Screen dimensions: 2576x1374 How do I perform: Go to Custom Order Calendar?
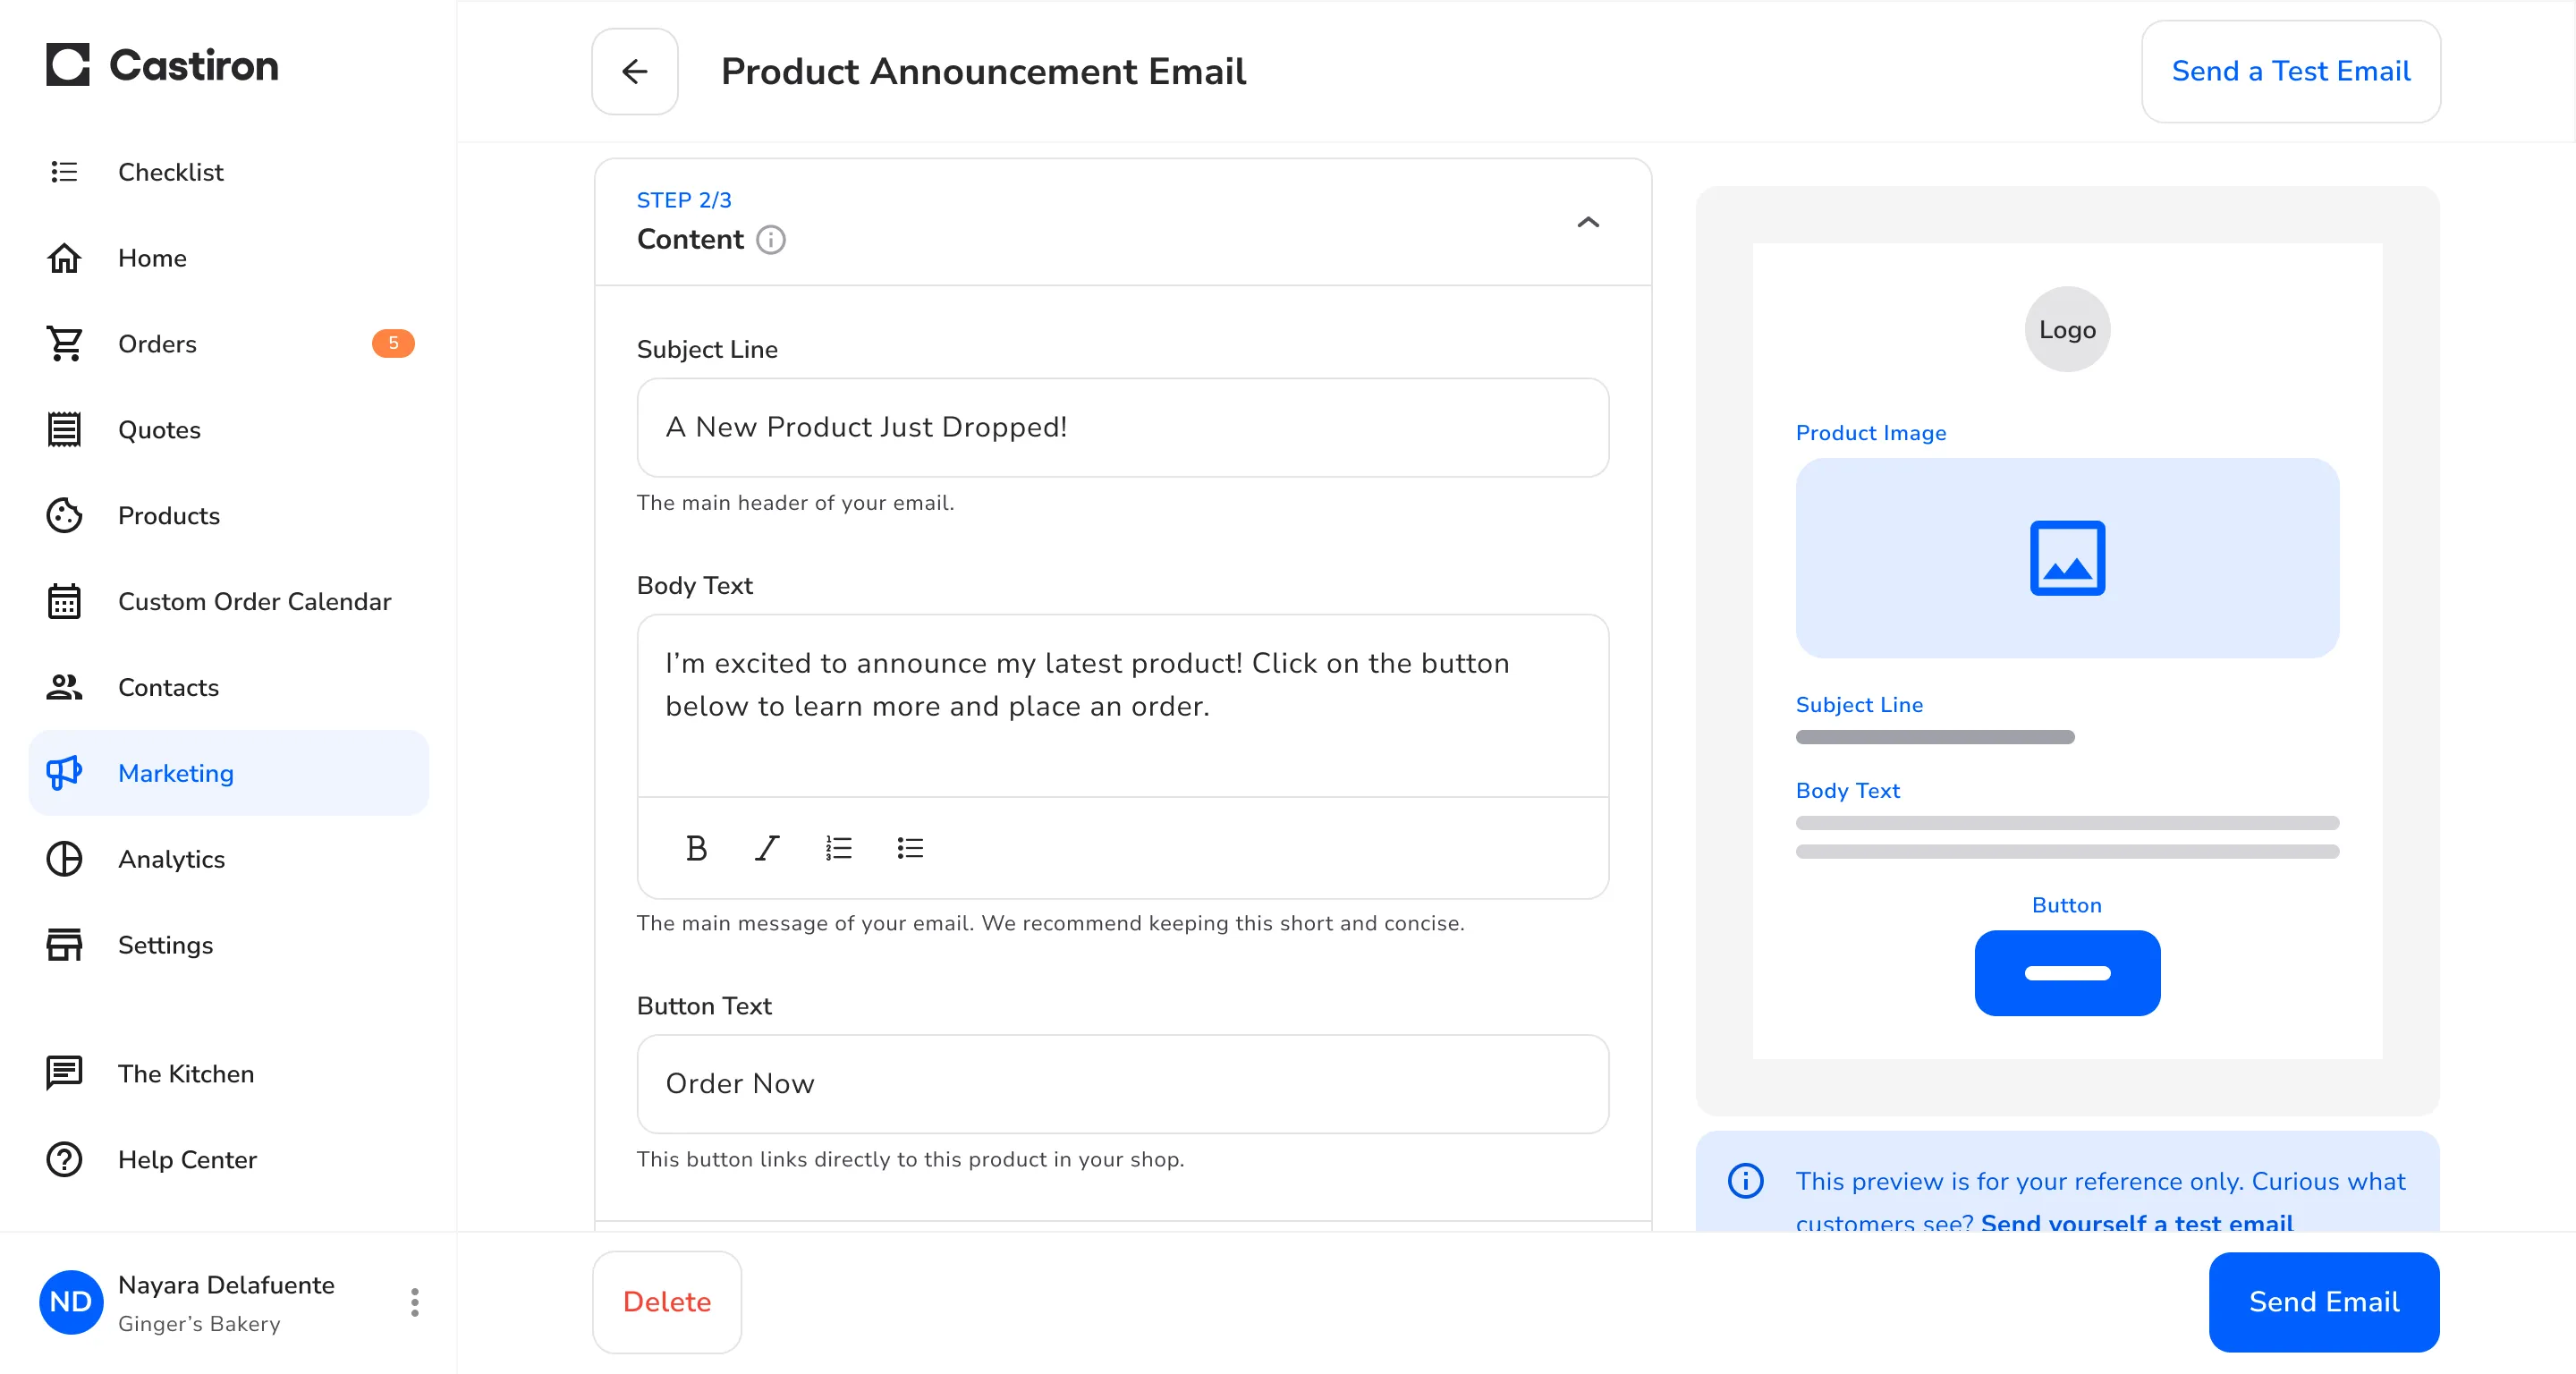coord(254,601)
